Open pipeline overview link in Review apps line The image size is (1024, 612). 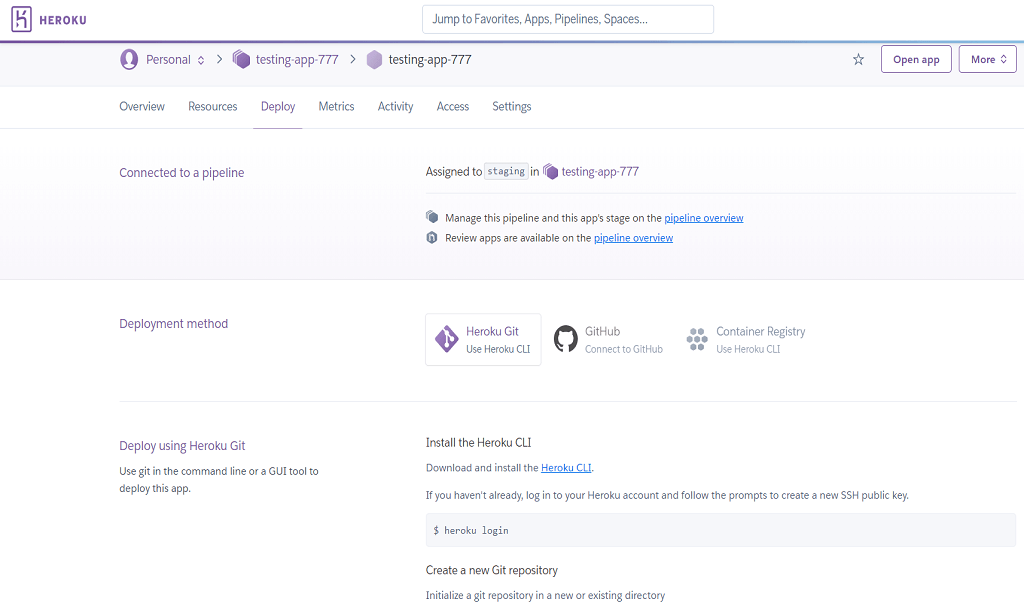point(633,238)
